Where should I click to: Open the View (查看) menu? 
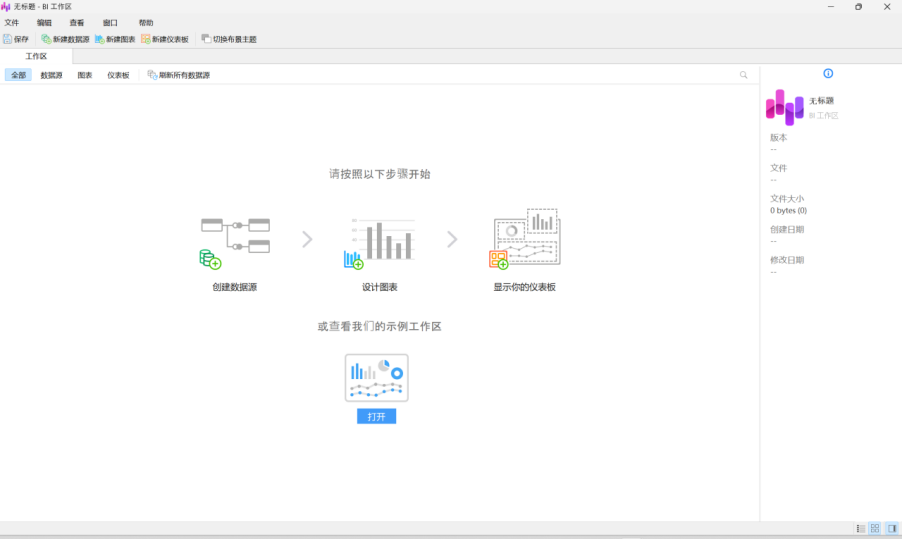pos(77,22)
